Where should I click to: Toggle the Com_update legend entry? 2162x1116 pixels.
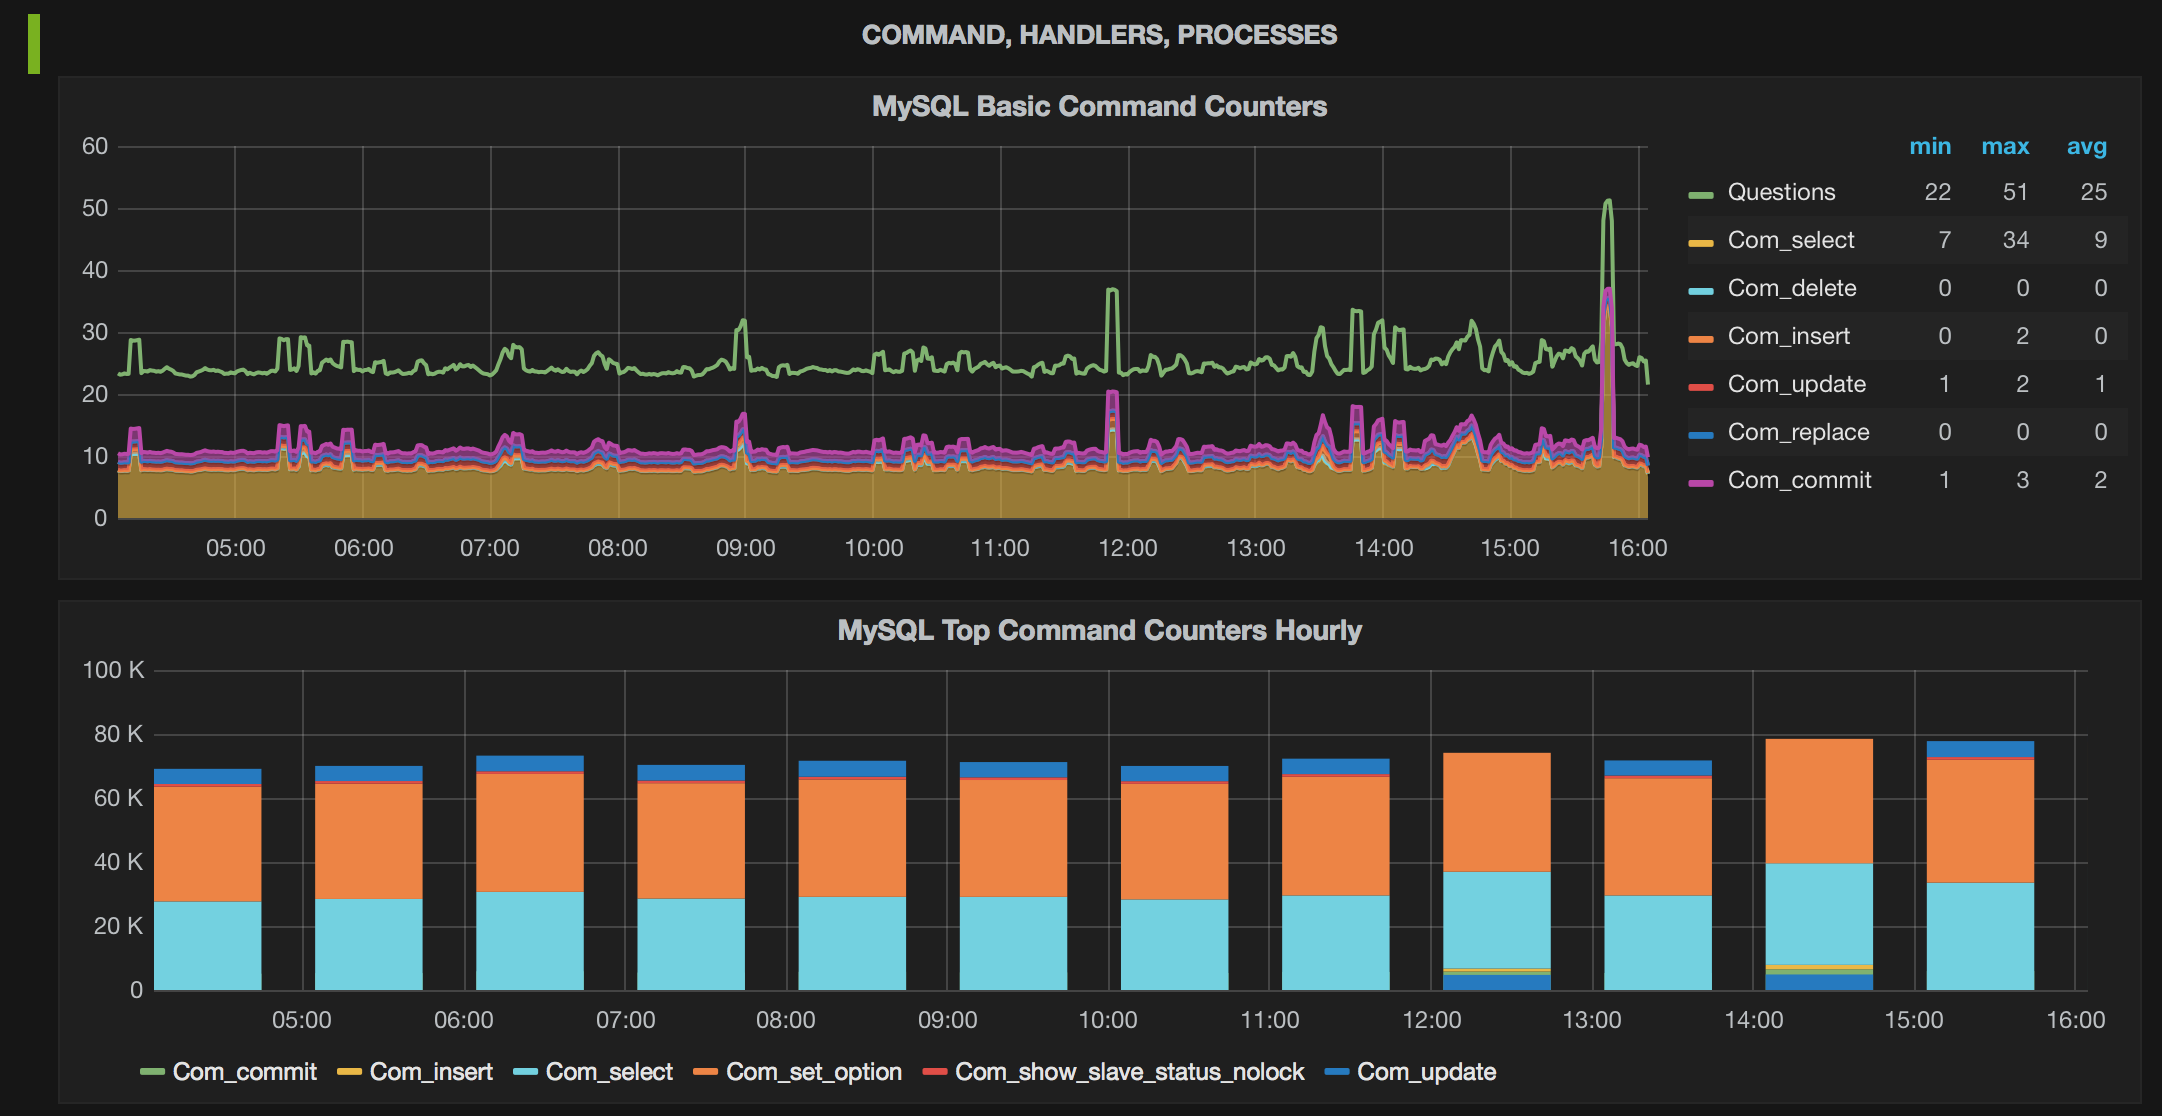pos(1796,384)
